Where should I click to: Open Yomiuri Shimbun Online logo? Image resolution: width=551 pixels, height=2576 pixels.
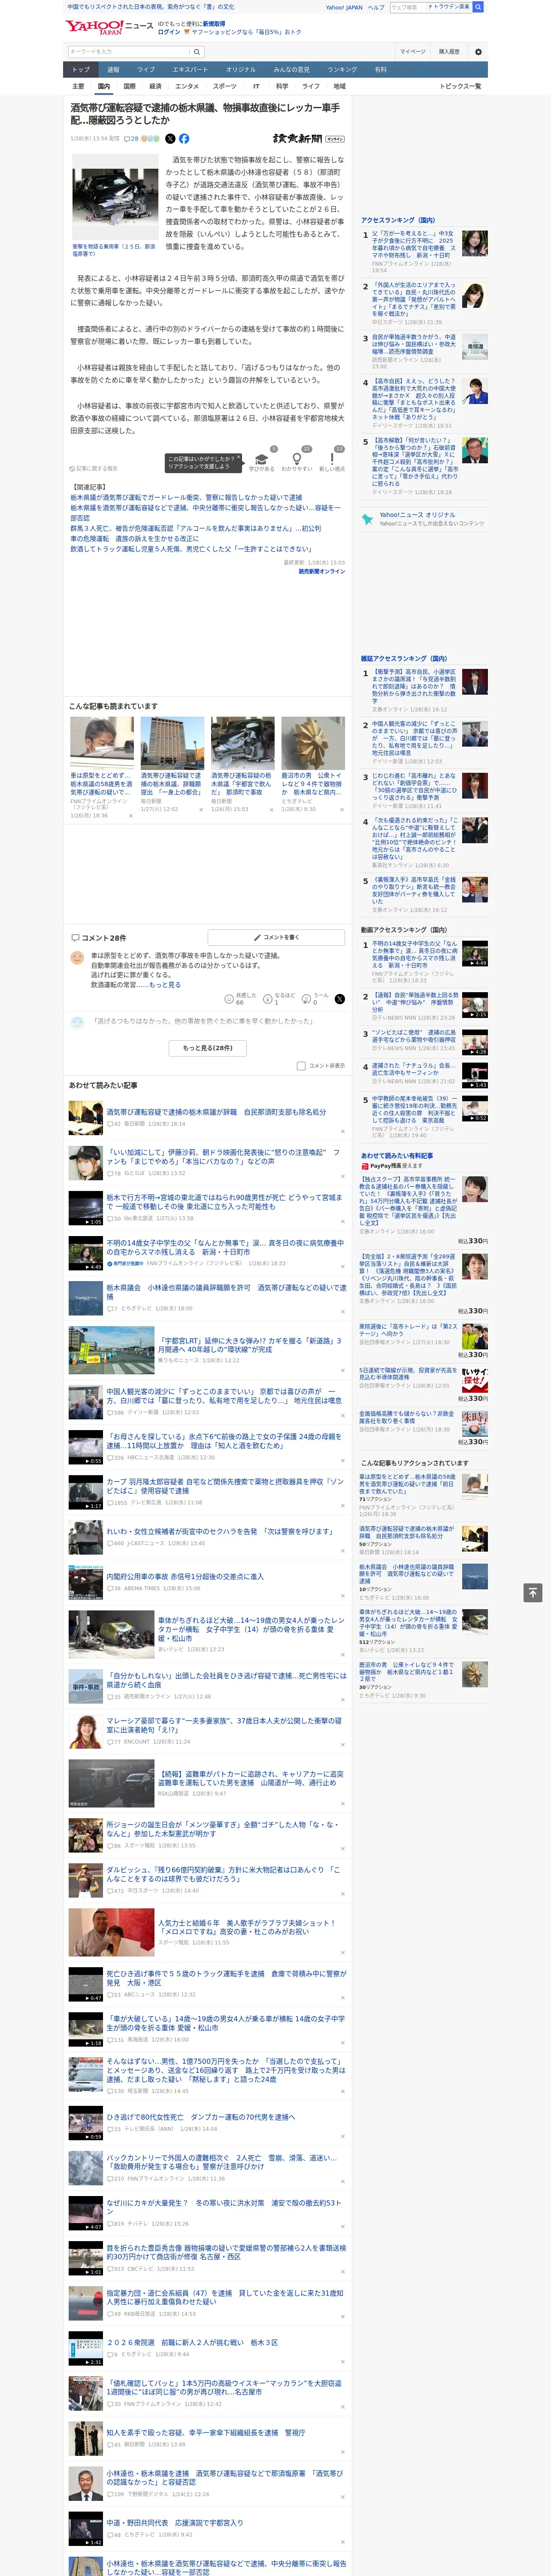(308, 139)
